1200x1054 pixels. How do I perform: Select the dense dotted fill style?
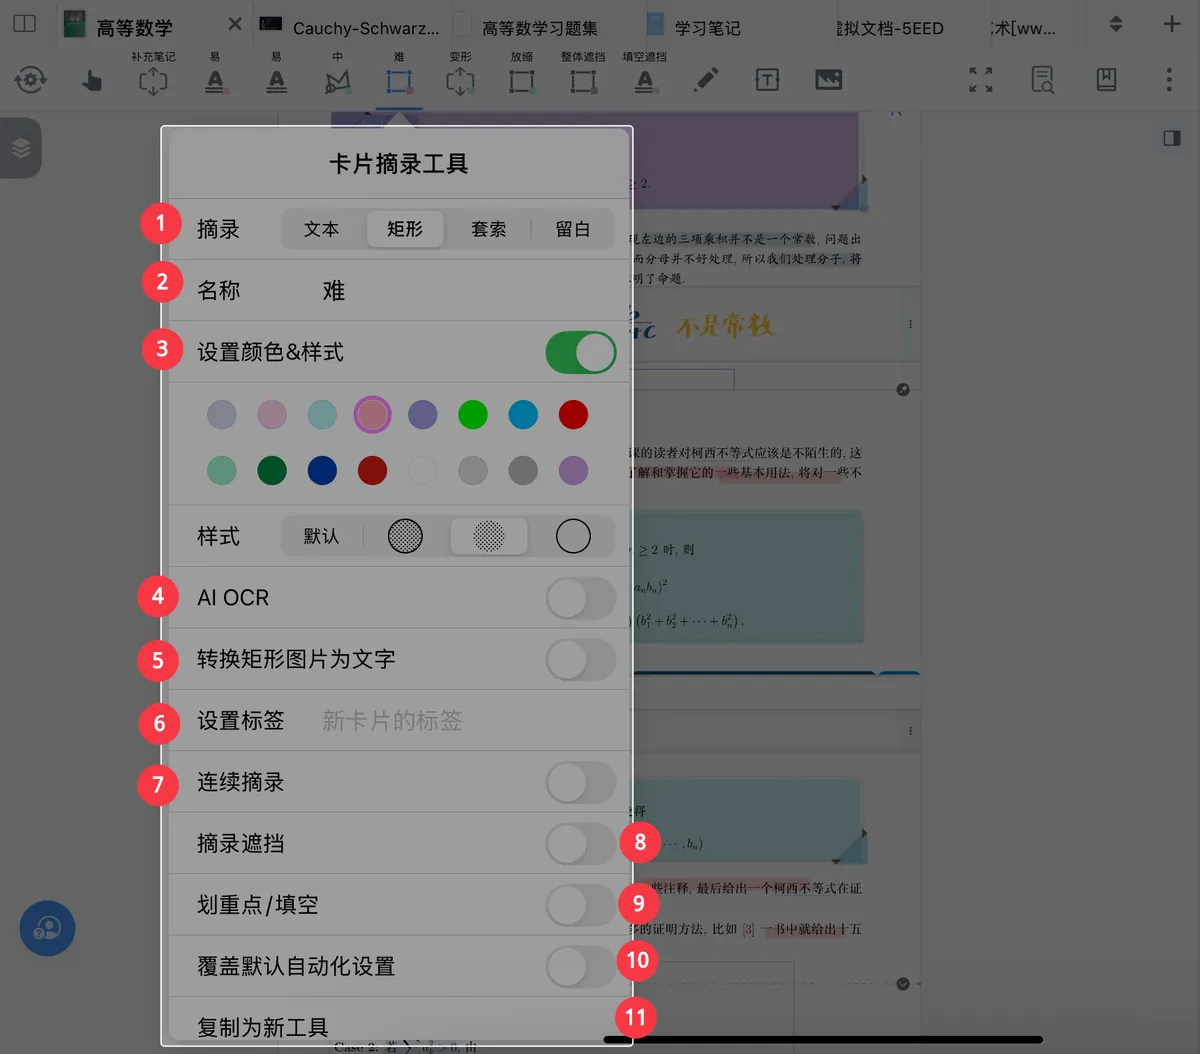point(405,536)
